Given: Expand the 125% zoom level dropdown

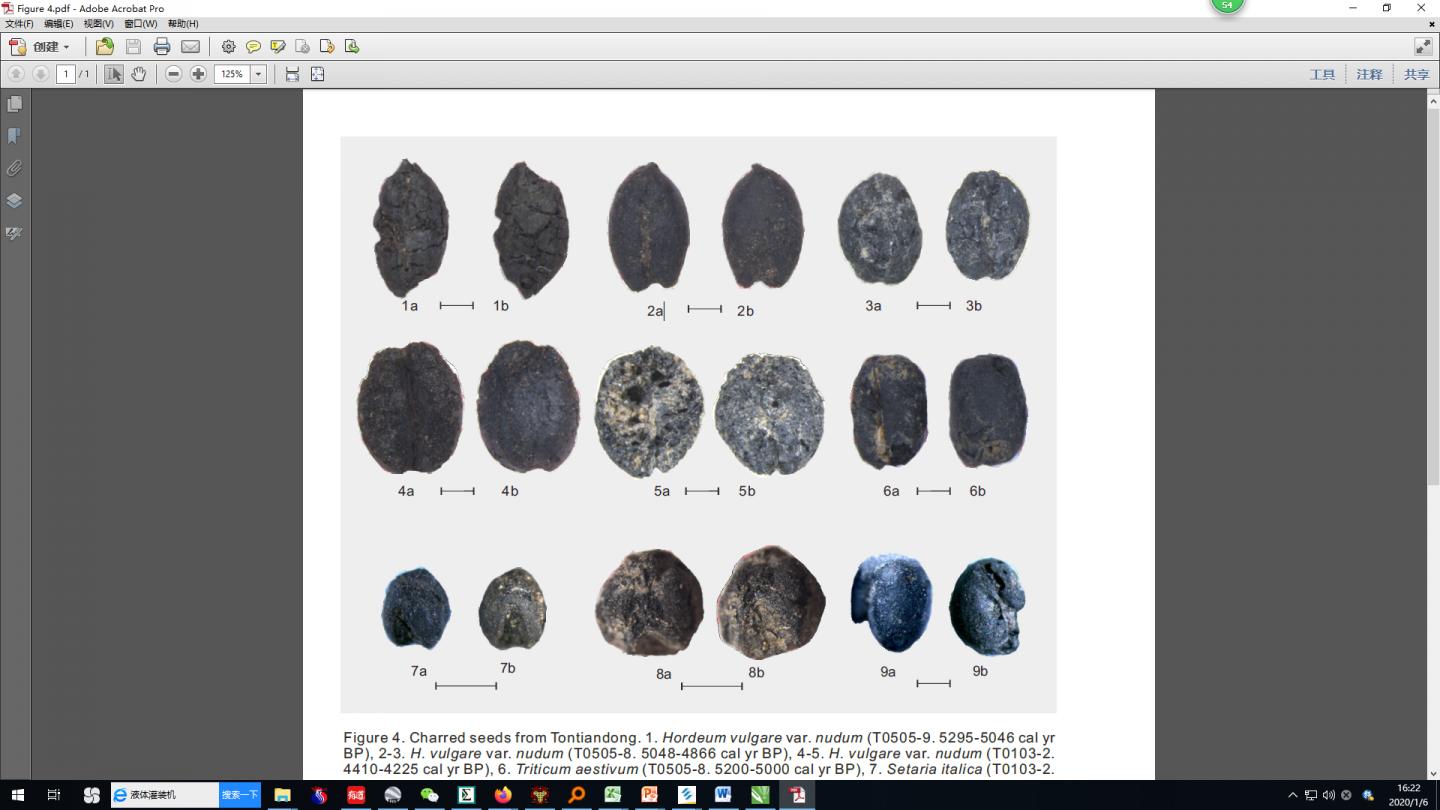Looking at the screenshot, I should [x=258, y=74].
